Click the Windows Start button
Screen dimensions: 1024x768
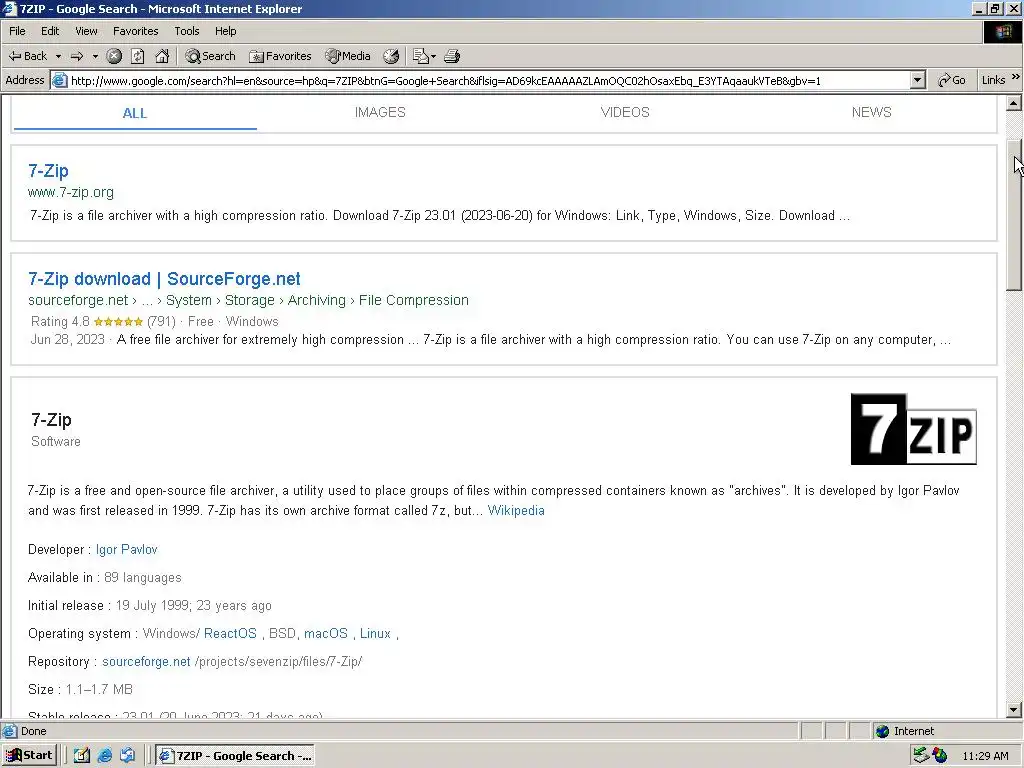click(30, 756)
